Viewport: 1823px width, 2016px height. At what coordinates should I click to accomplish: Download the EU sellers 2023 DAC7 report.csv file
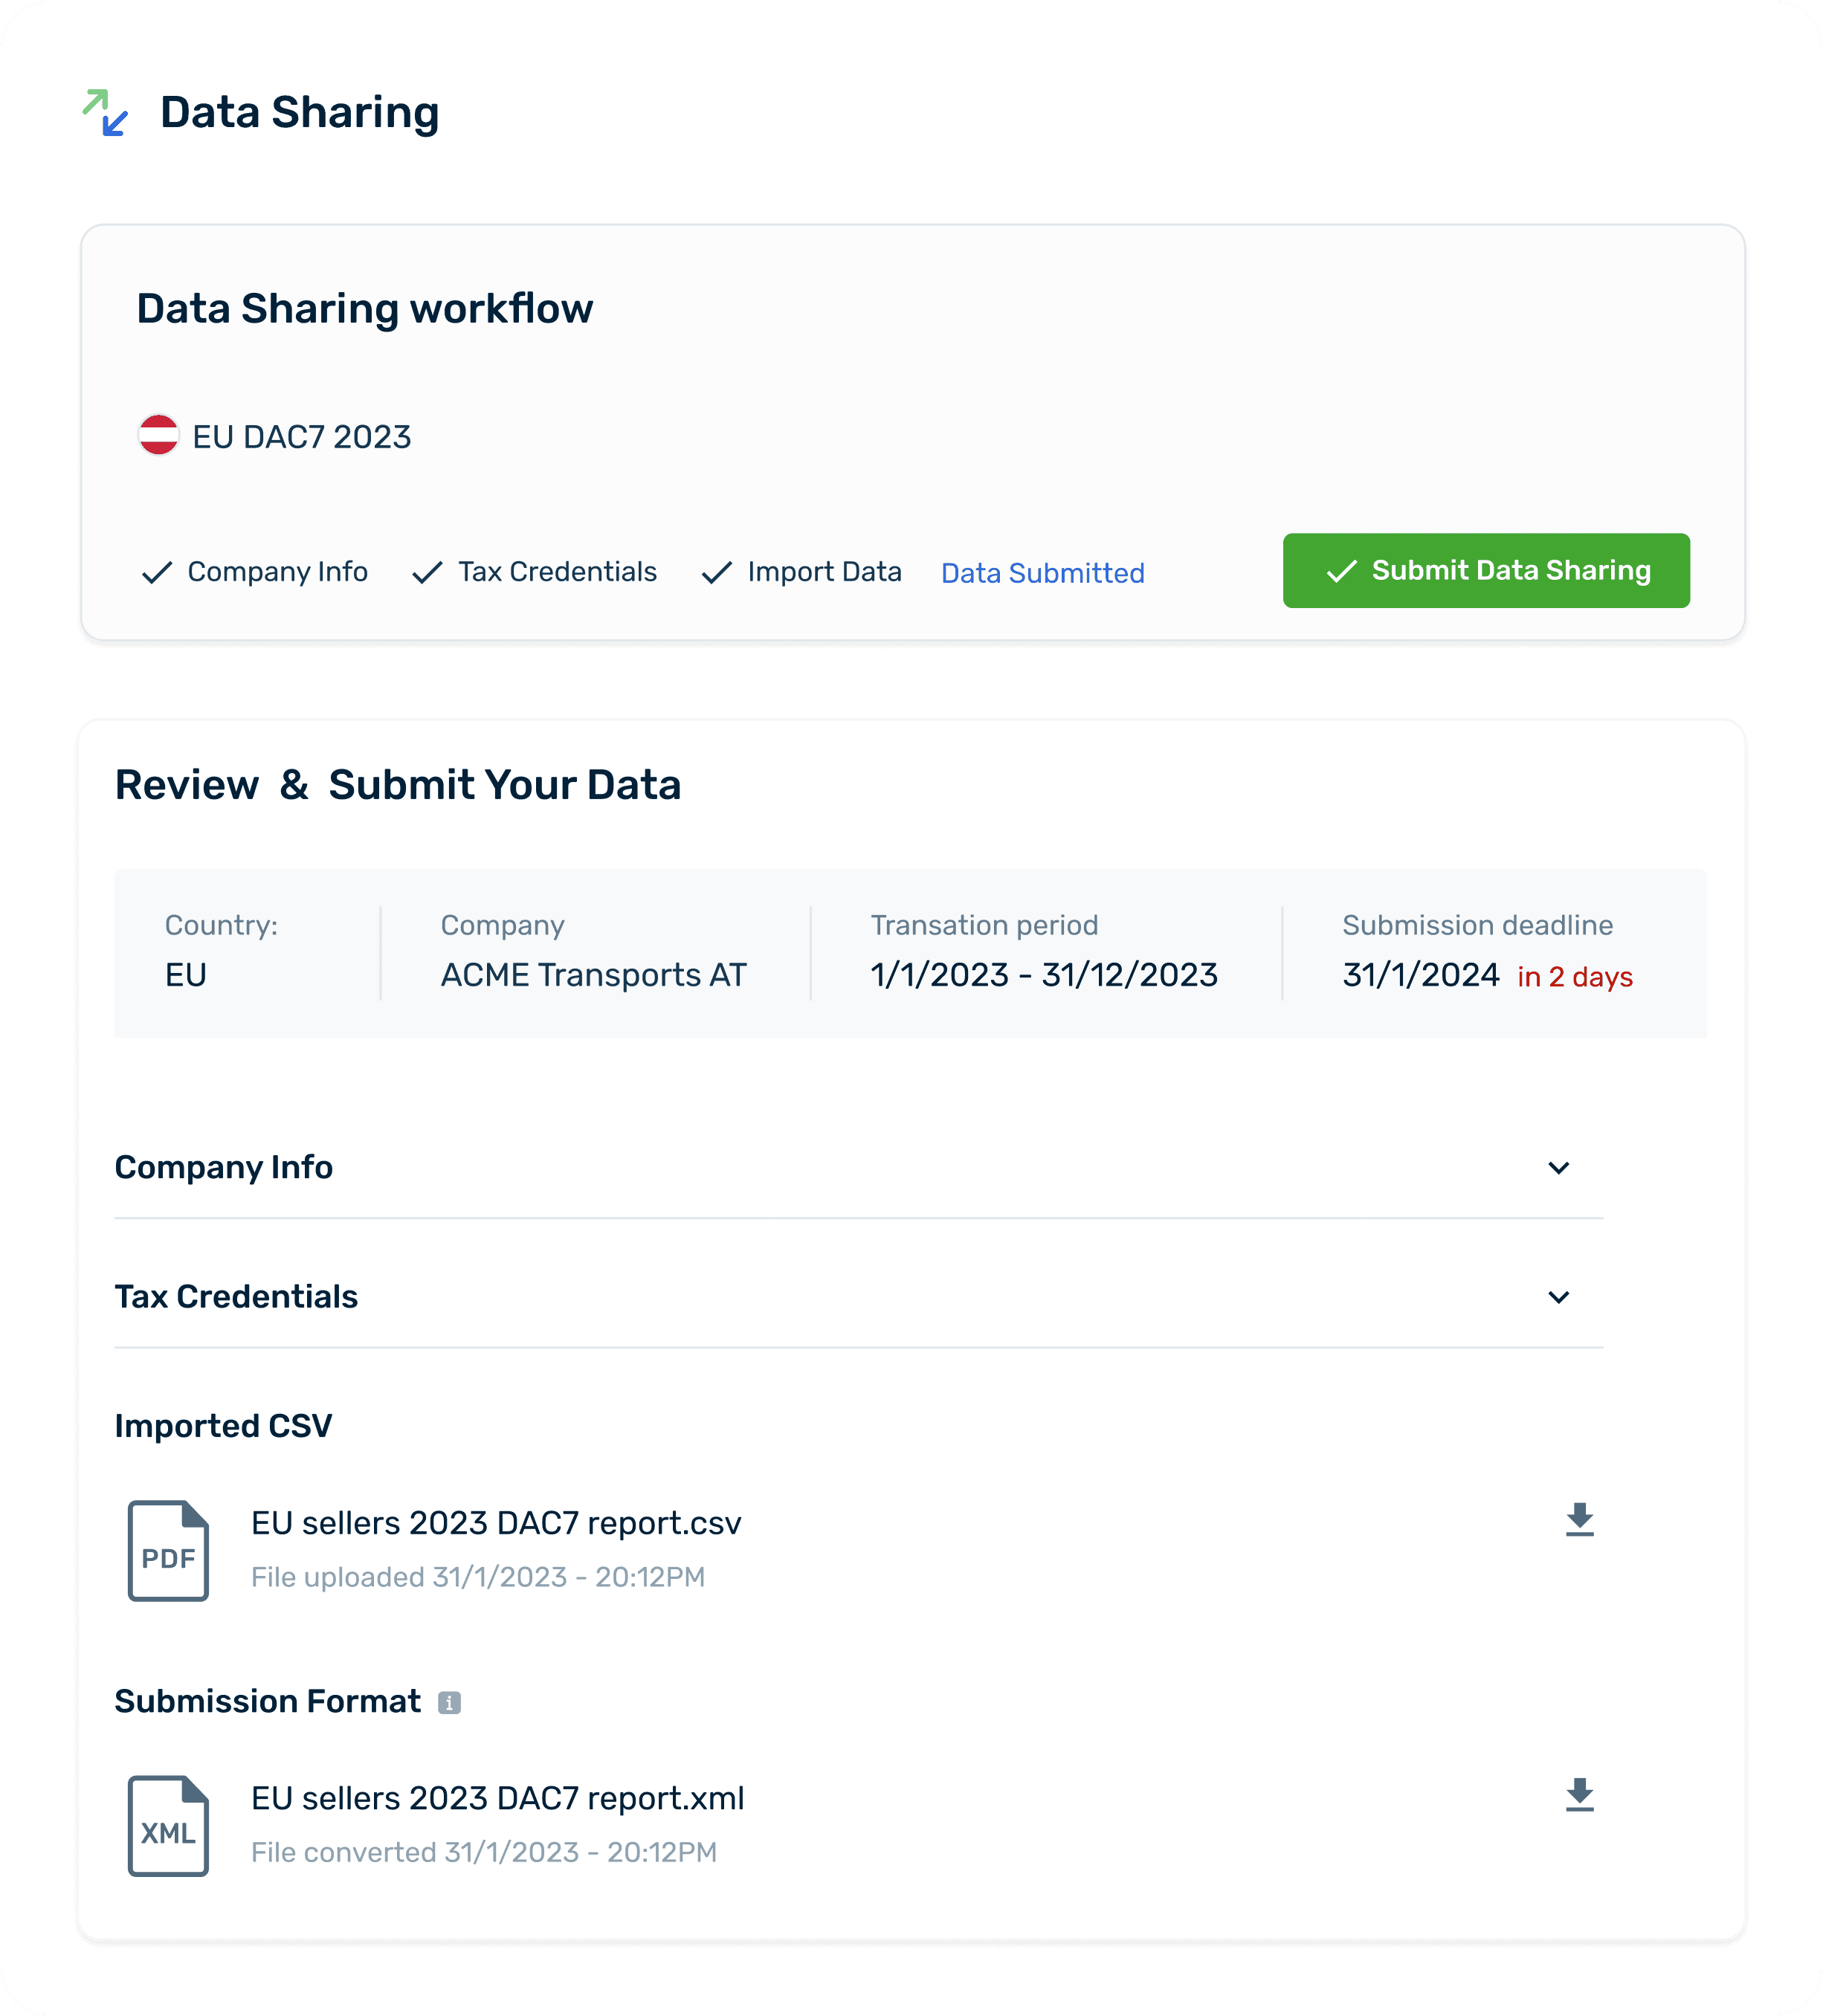1579,1519
